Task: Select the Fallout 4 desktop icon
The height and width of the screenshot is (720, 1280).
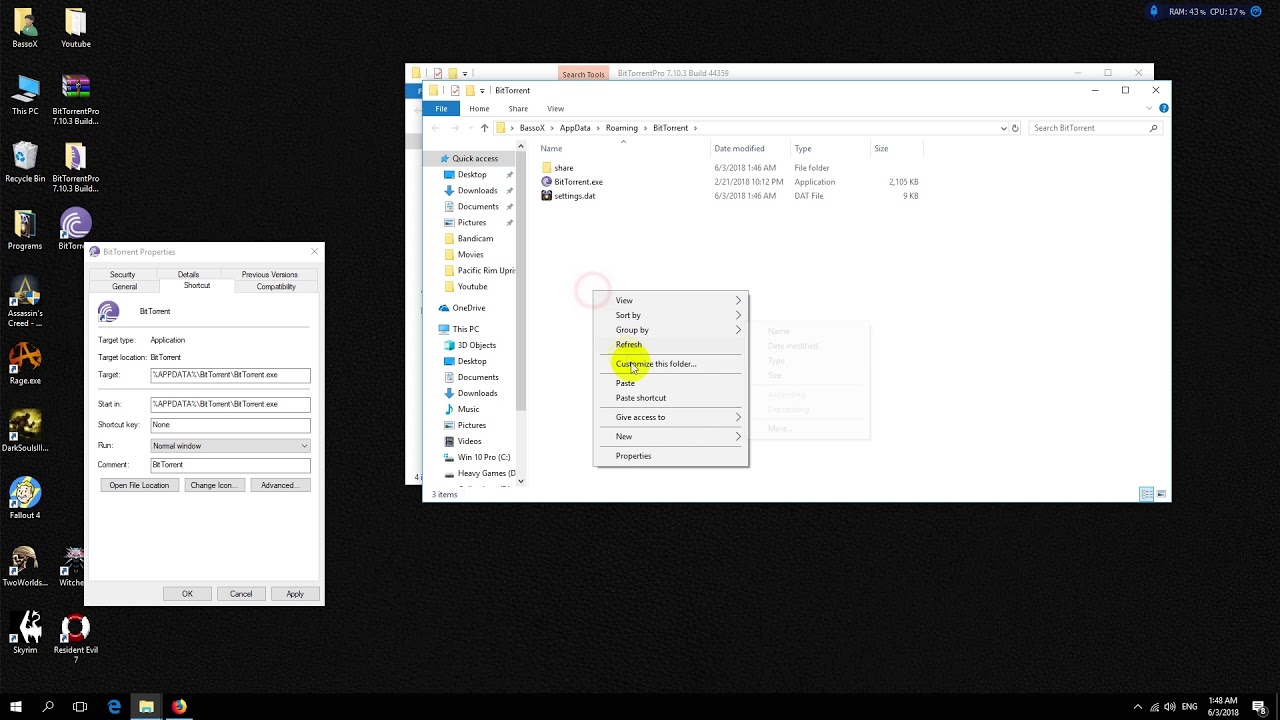Action: (25, 499)
